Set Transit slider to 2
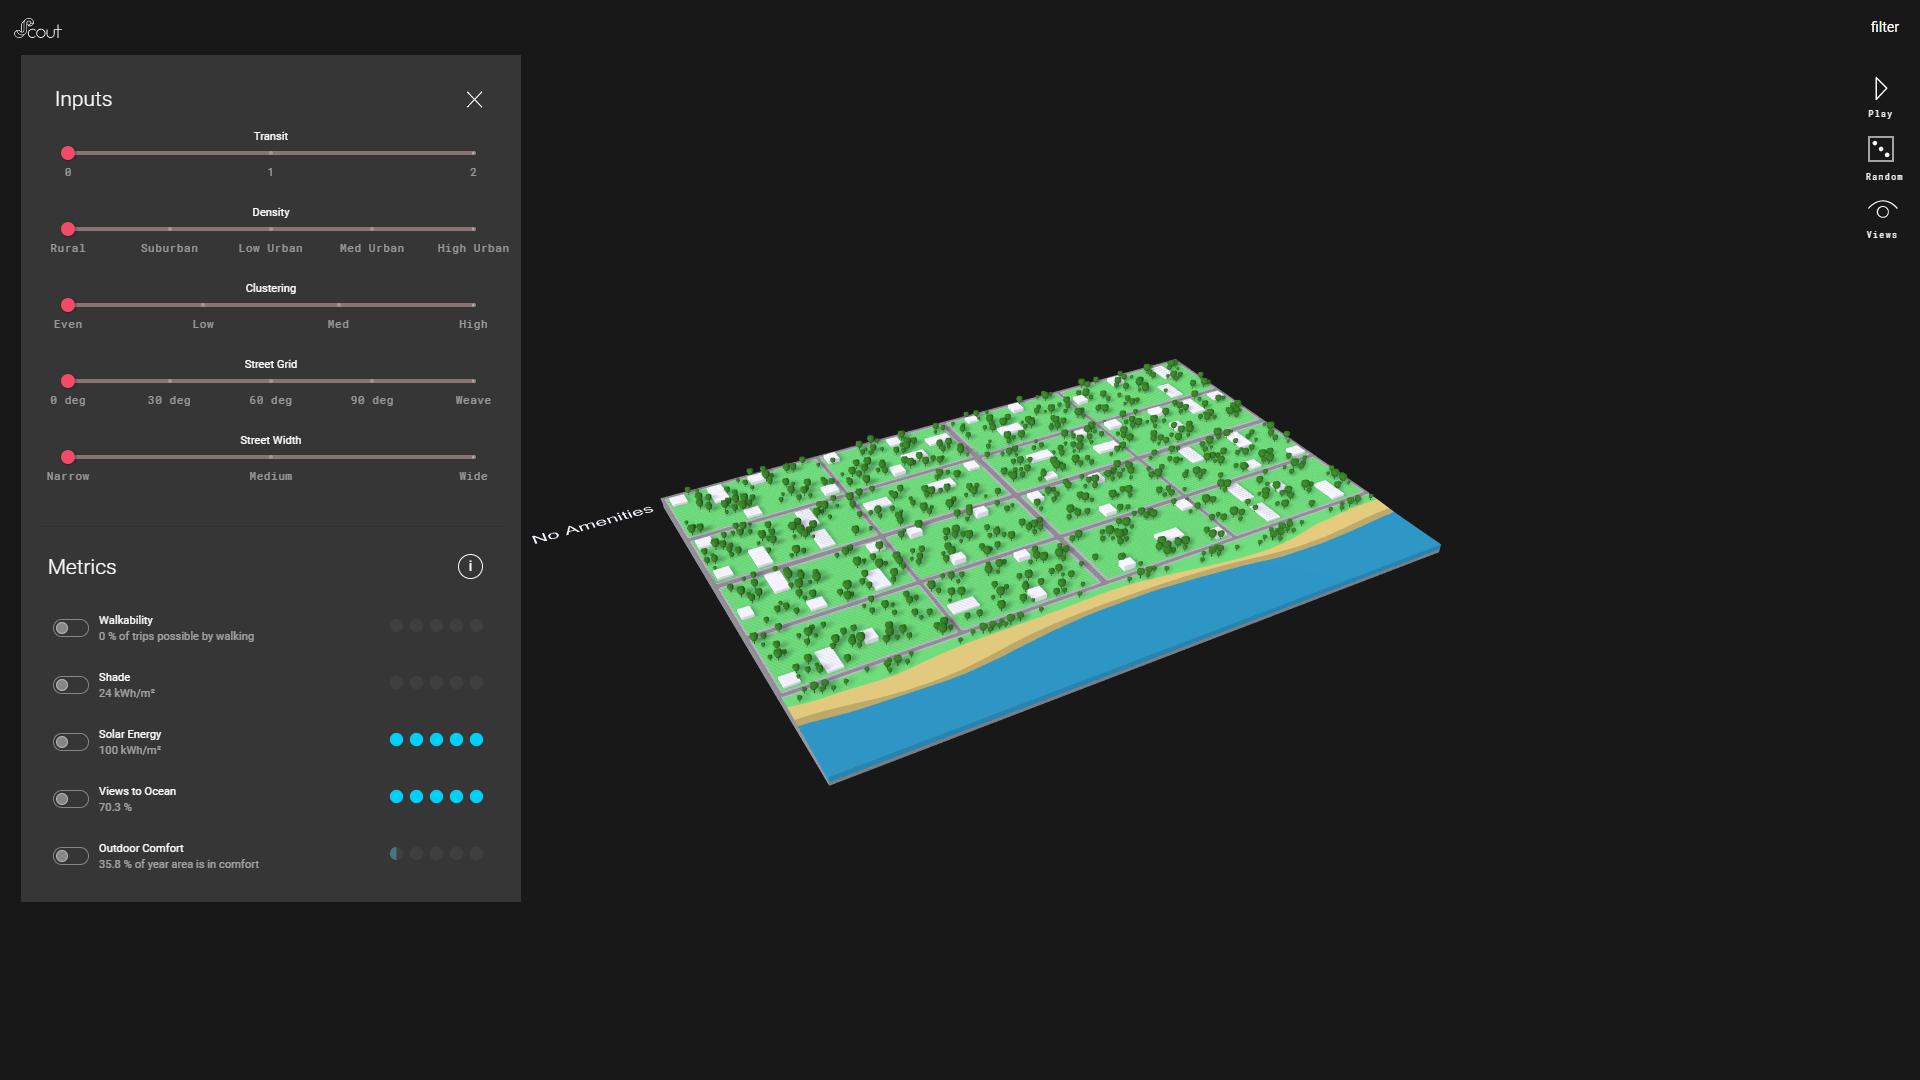This screenshot has height=1080, width=1920. (x=473, y=153)
